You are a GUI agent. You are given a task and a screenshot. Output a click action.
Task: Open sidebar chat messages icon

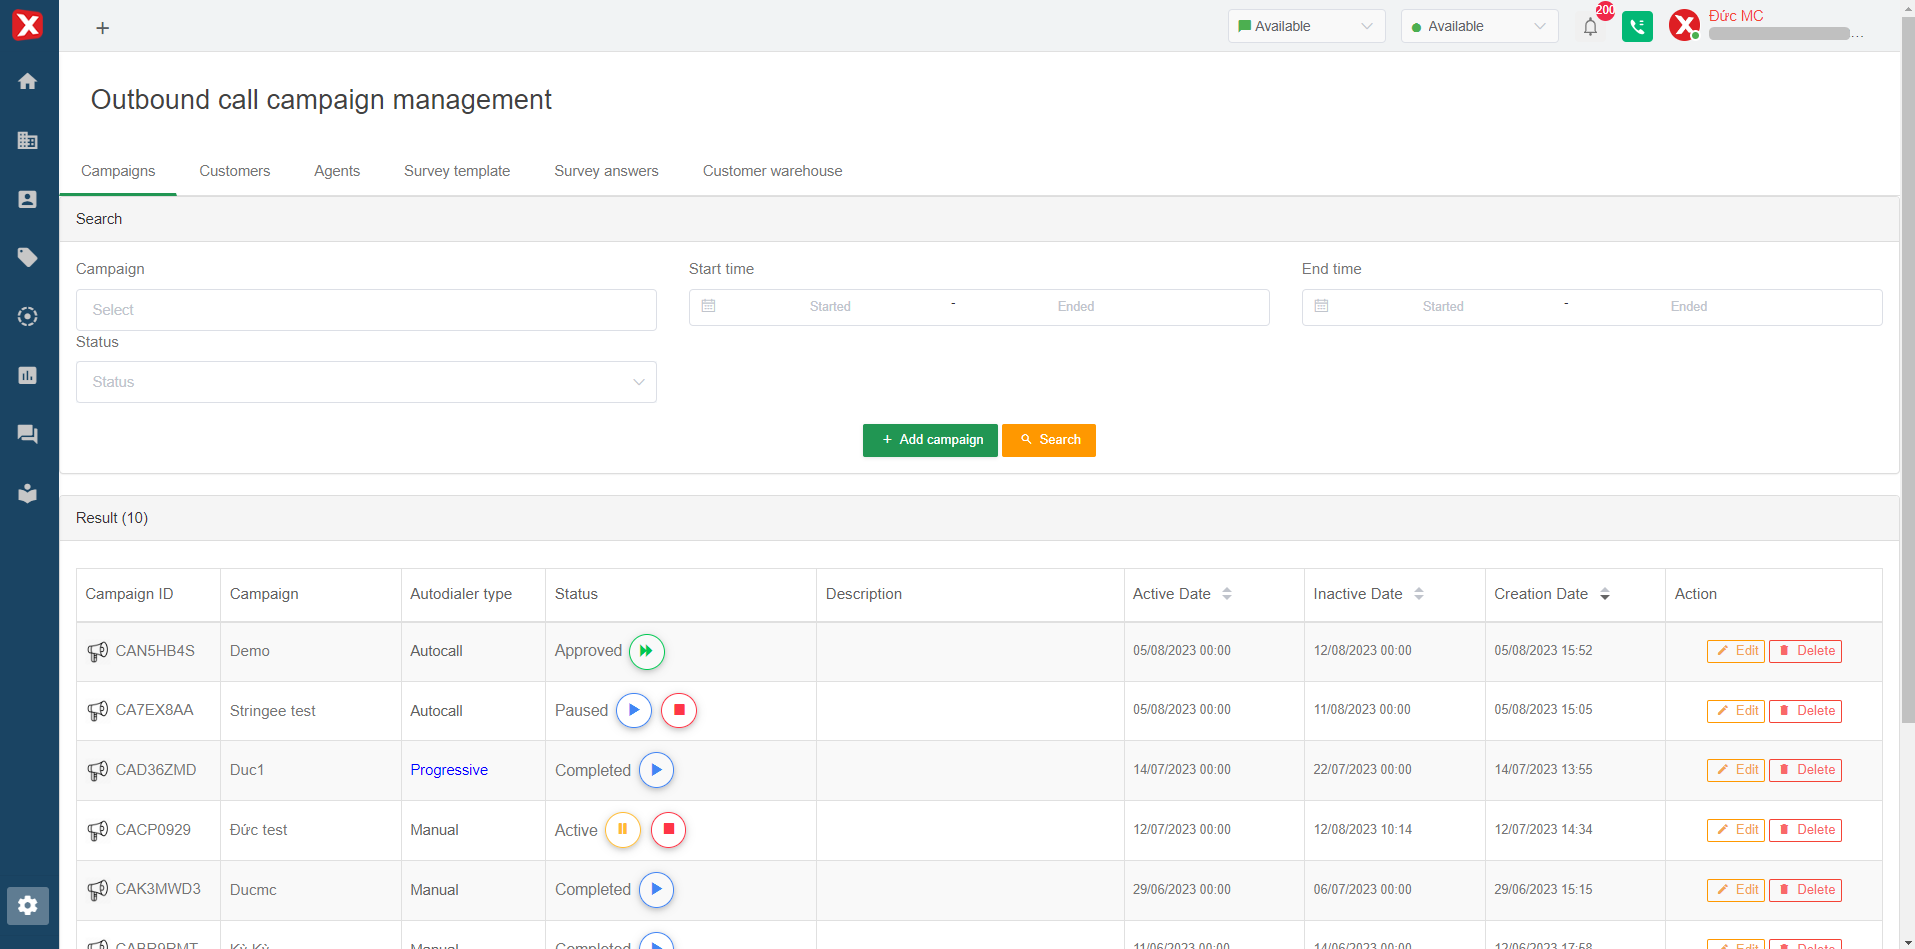point(28,434)
